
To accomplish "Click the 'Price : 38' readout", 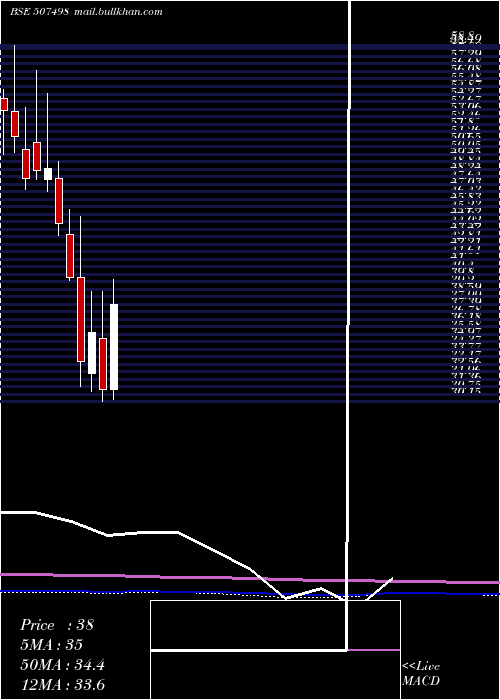I will coord(57,625).
